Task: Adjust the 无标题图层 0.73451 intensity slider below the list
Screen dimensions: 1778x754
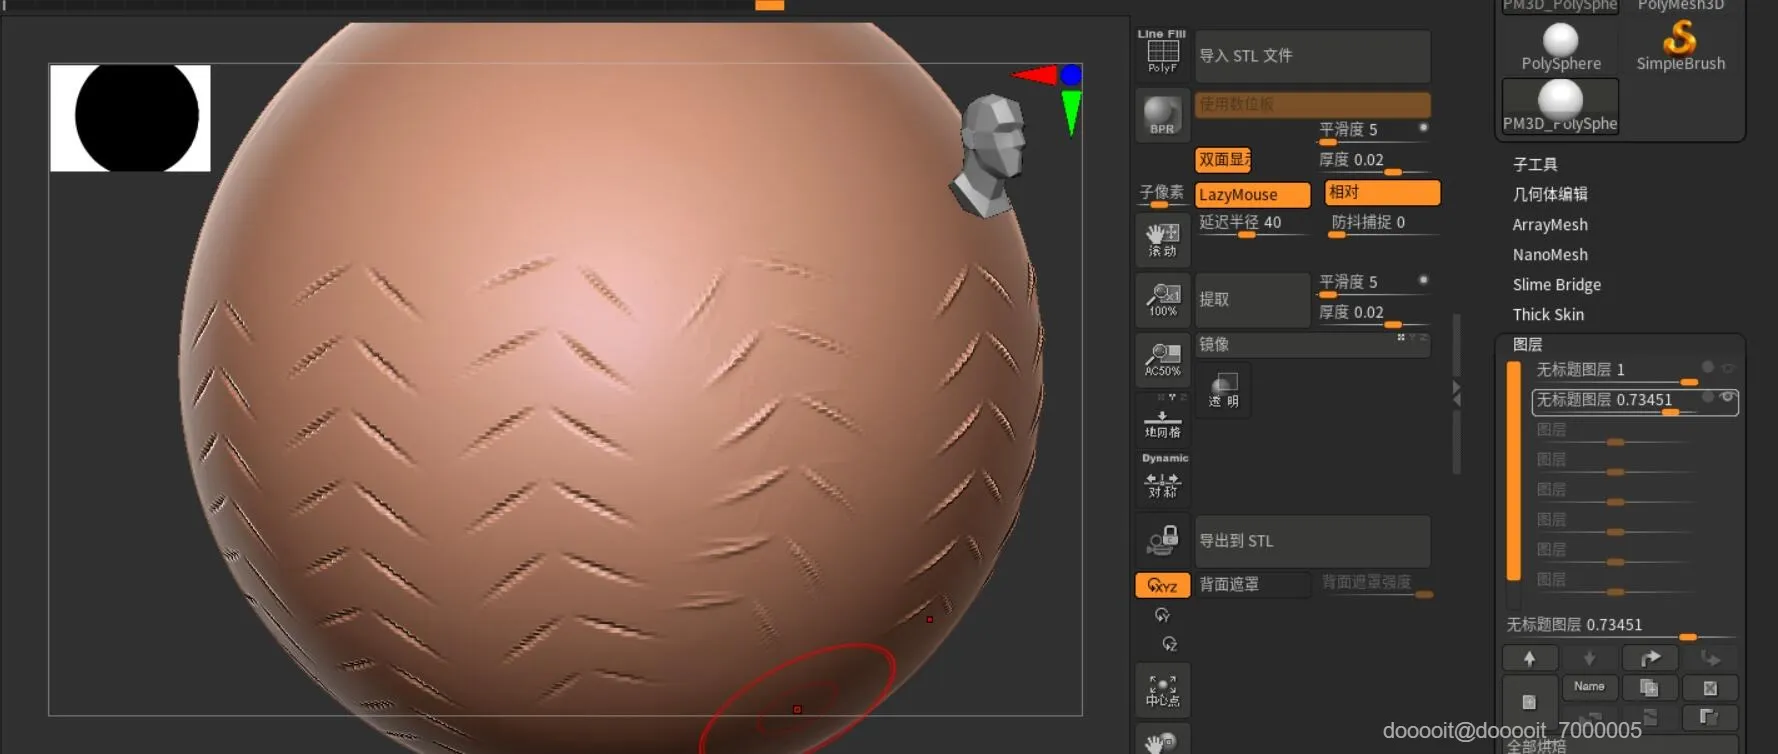Action: click(1620, 627)
